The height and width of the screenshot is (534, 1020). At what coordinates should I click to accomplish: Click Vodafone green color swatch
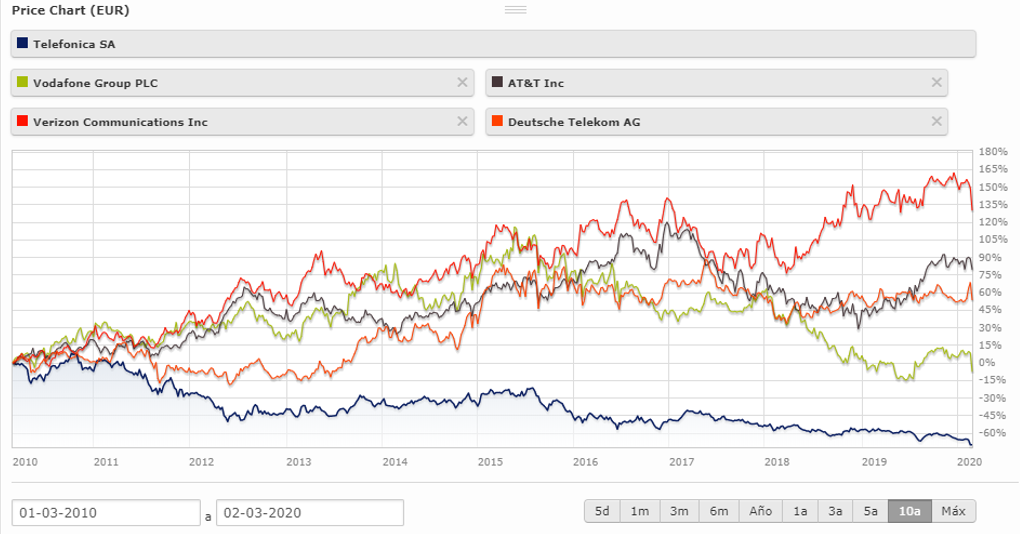23,83
